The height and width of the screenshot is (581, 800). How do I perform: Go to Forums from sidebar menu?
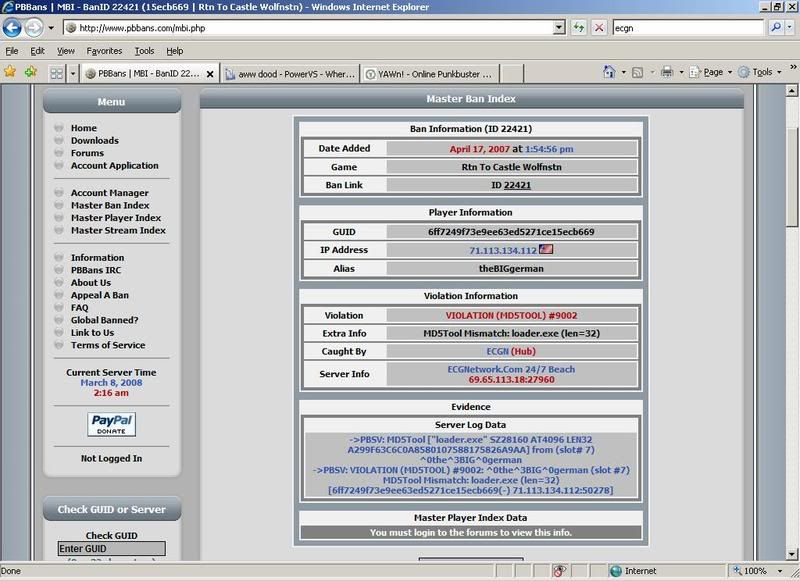87,153
